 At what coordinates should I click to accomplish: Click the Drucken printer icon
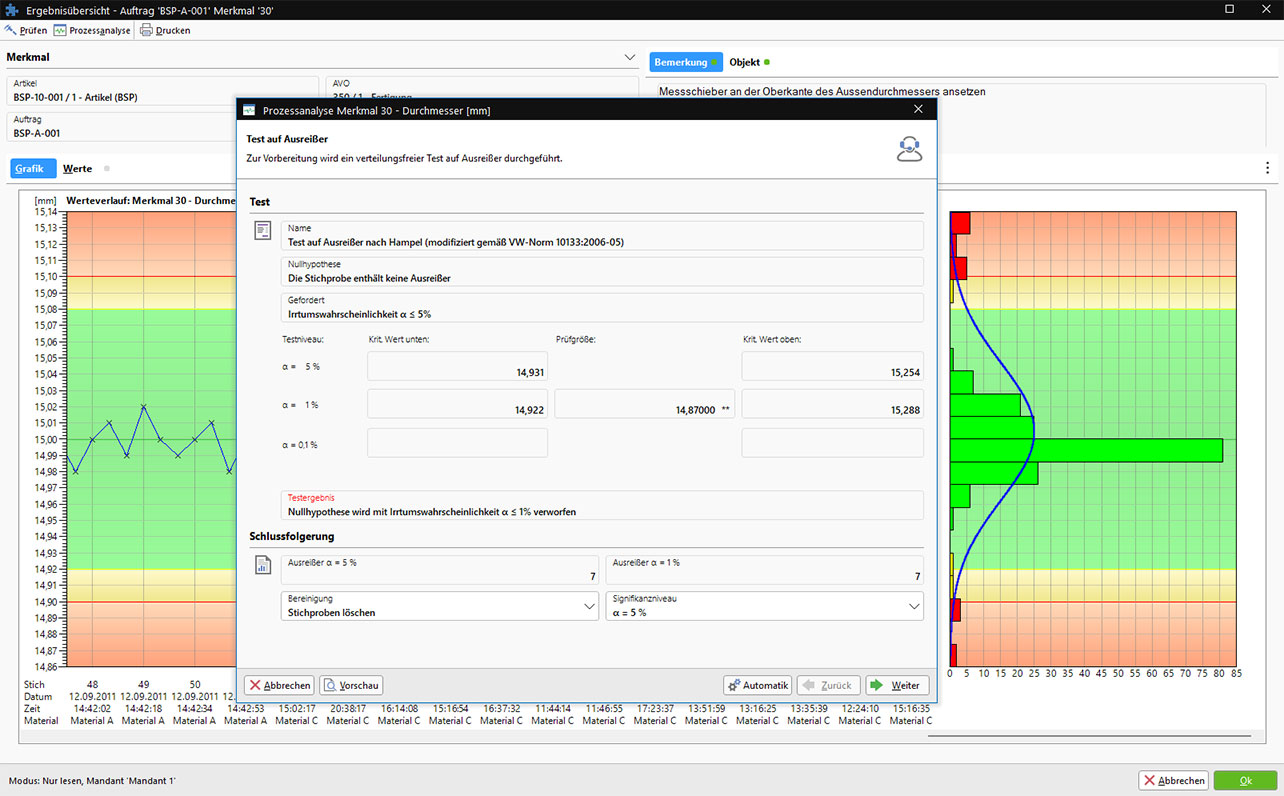tap(146, 30)
